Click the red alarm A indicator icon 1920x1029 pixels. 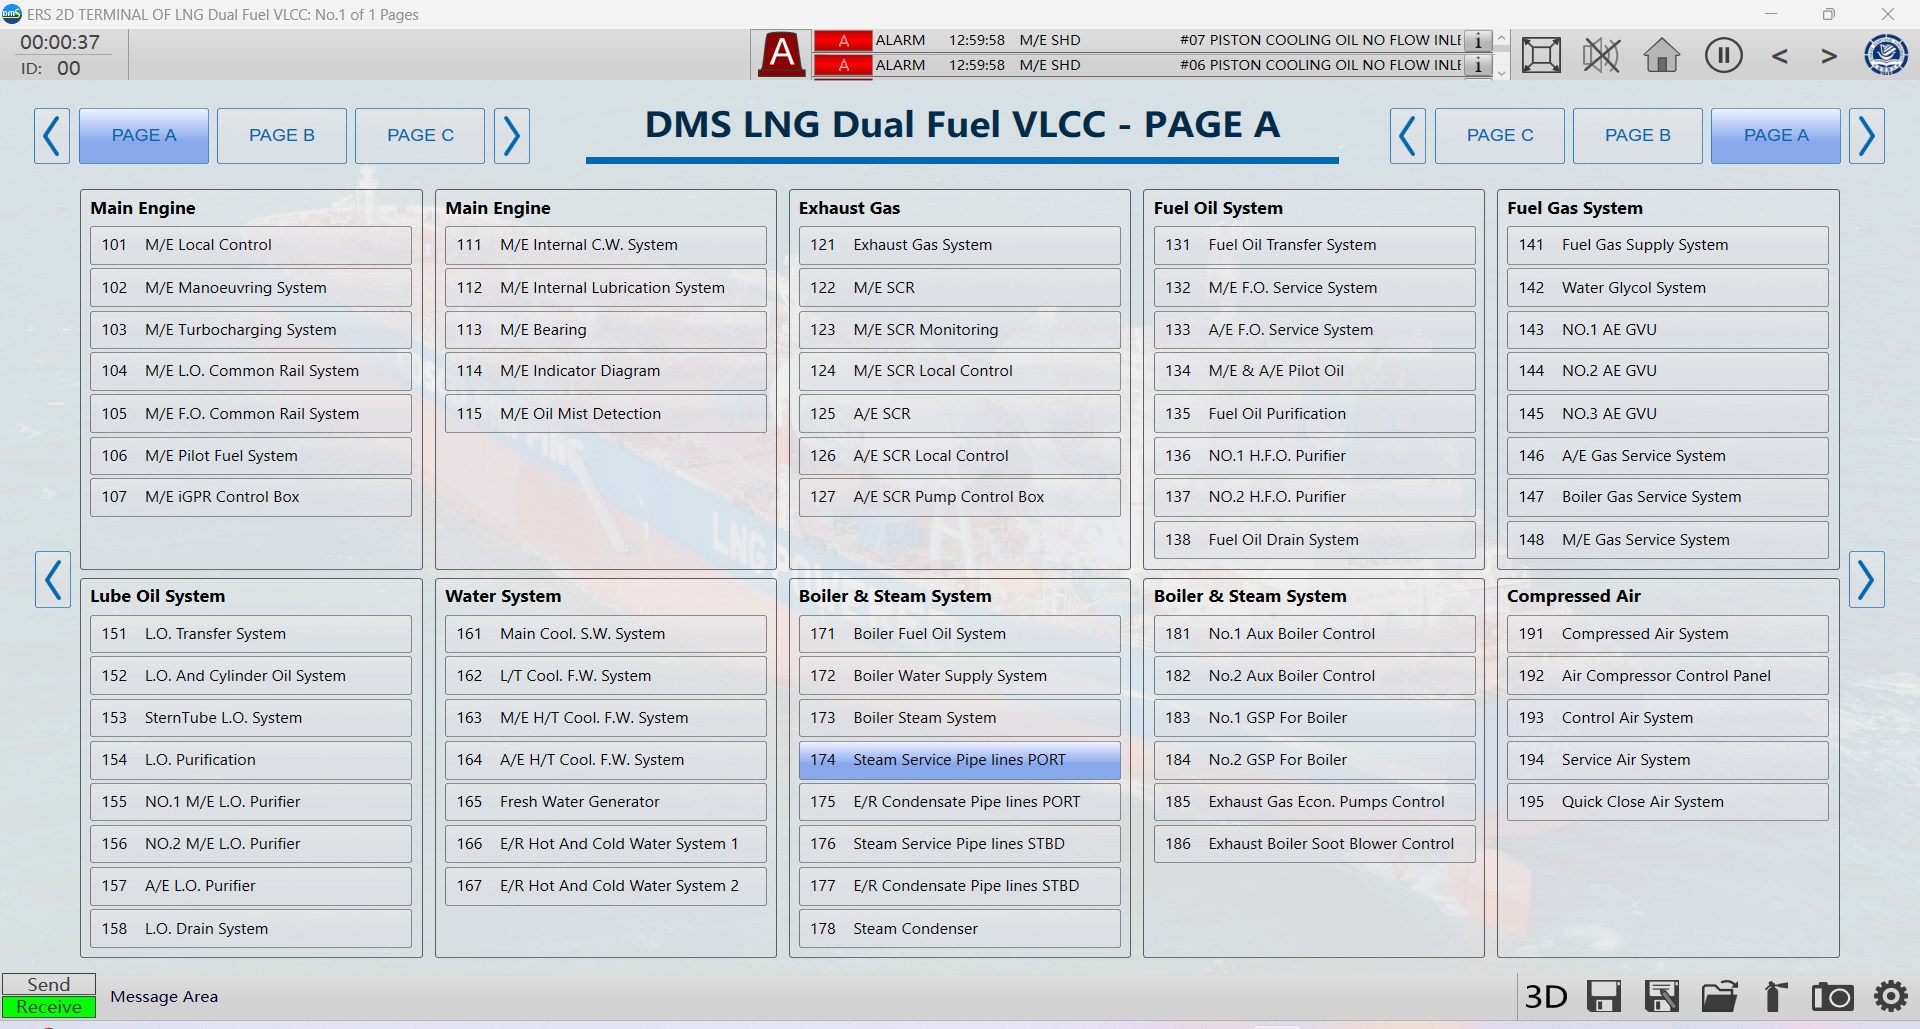[x=782, y=54]
